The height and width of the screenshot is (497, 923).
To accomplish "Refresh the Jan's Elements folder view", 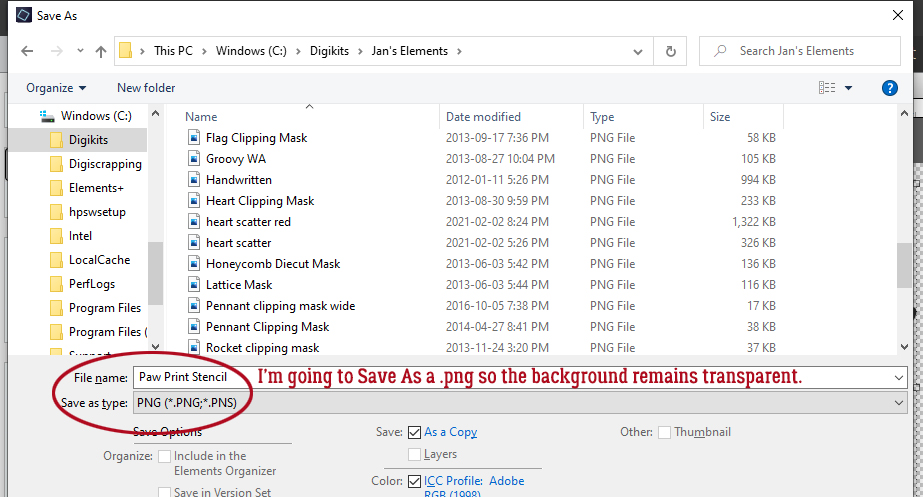I will coord(670,51).
